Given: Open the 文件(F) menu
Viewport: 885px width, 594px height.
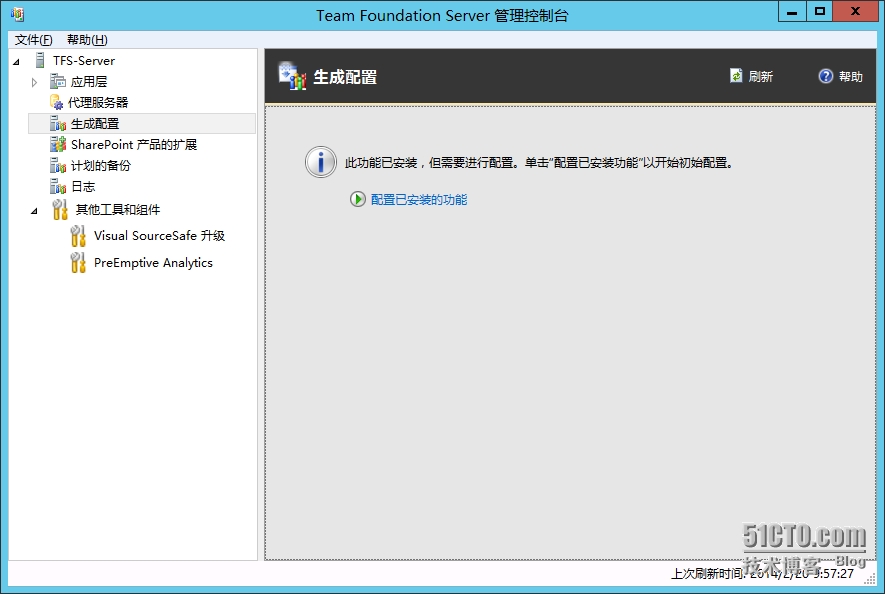Looking at the screenshot, I should point(33,40).
